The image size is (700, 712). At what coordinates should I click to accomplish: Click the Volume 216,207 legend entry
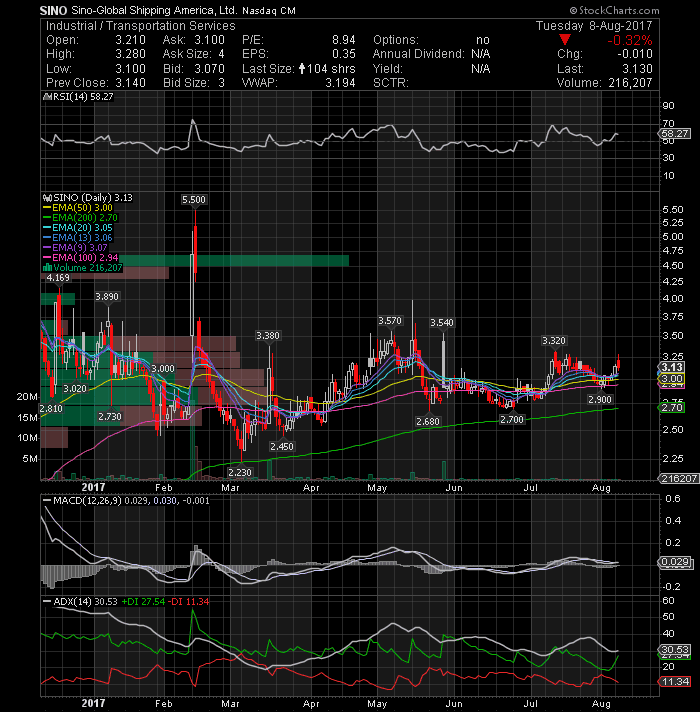pos(82,267)
